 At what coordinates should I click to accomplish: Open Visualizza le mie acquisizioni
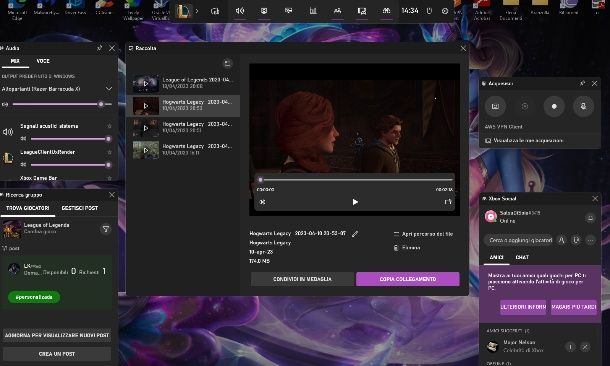coord(524,140)
